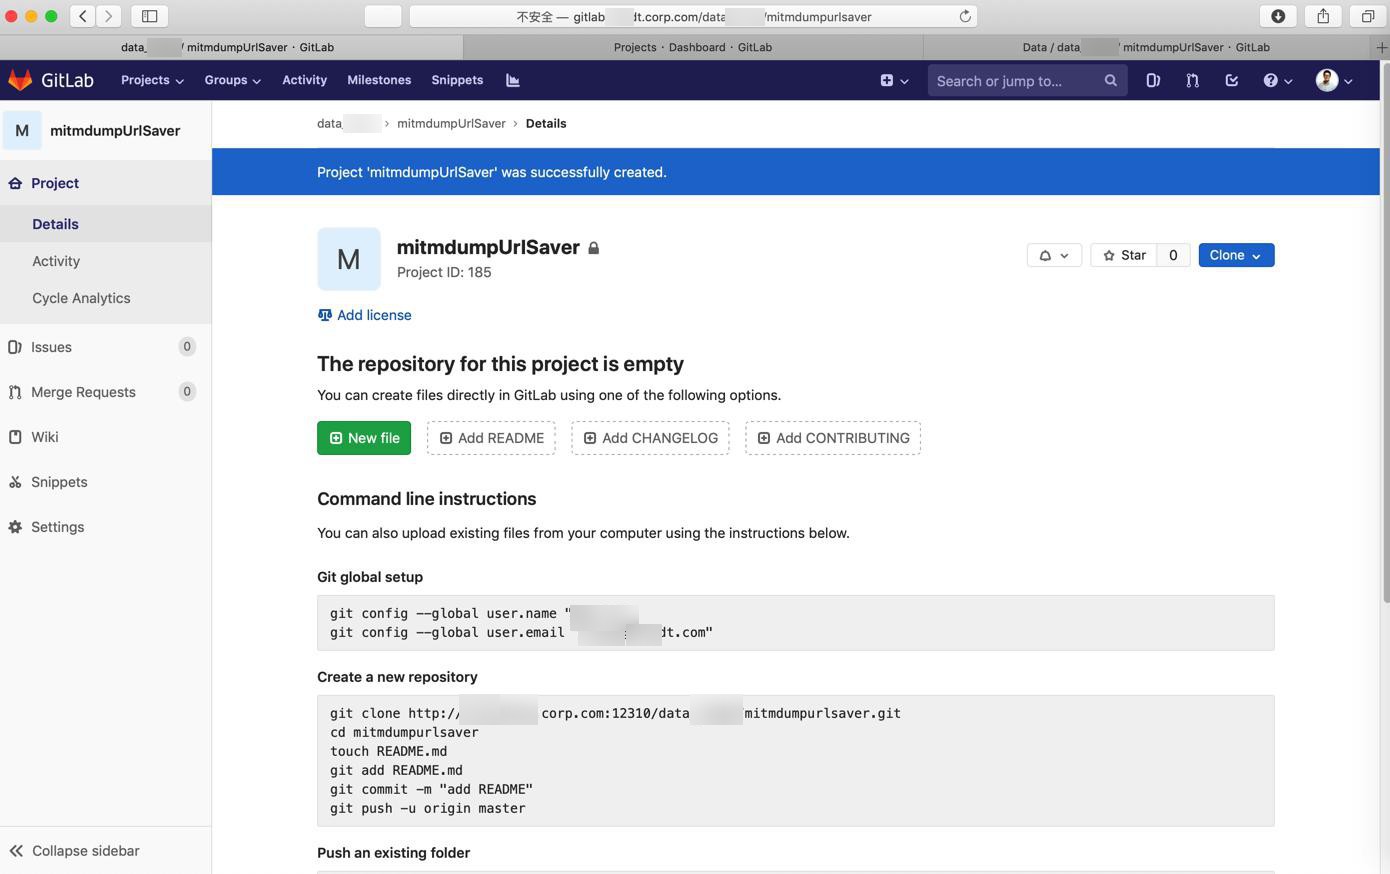Open the Clone dropdown
Viewport: 1390px width, 874px height.
pyautogui.click(x=1236, y=255)
